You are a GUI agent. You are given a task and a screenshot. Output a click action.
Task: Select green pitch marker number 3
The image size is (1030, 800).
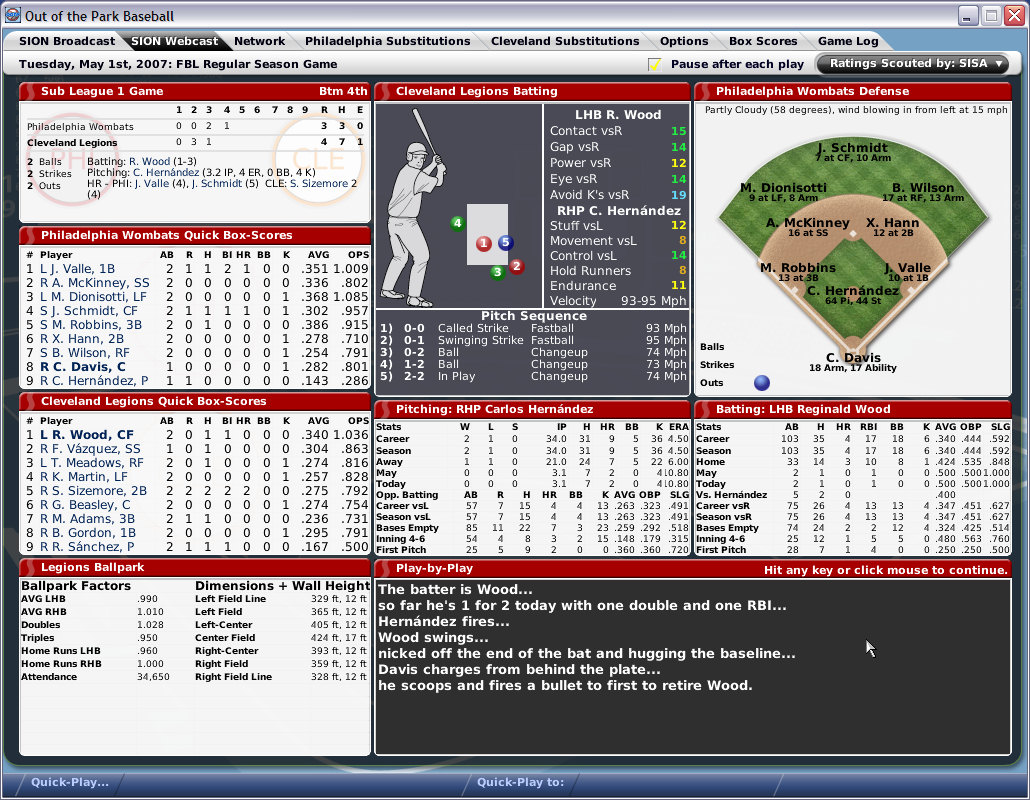(x=497, y=272)
